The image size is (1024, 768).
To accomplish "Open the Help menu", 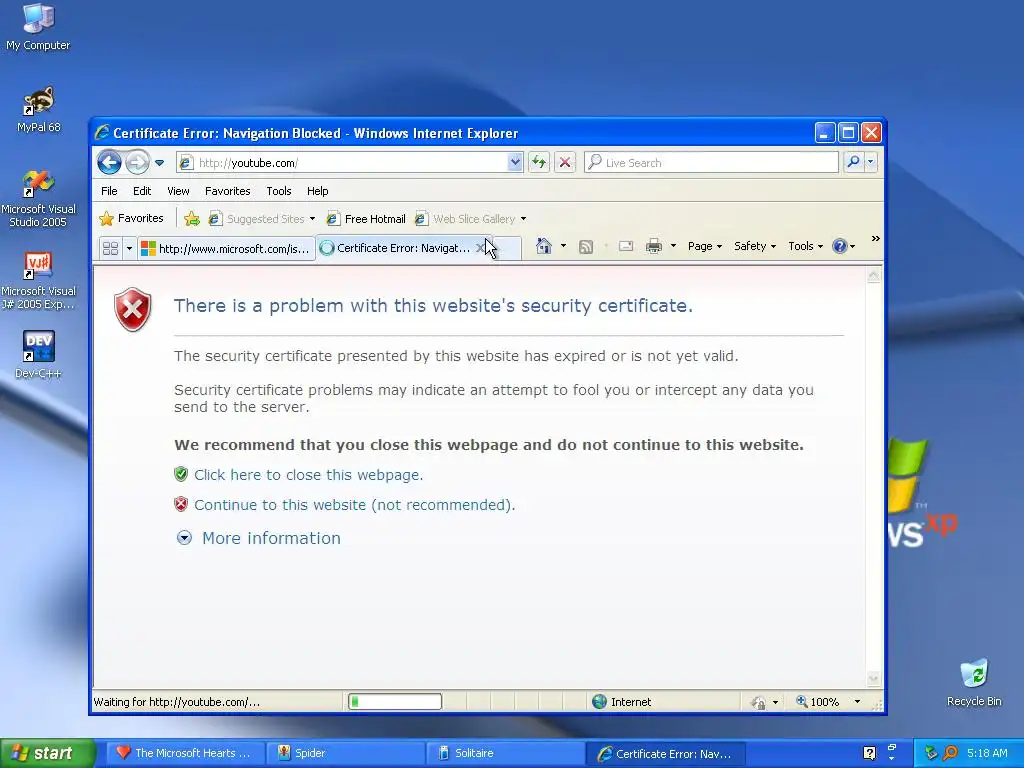I will 317,191.
